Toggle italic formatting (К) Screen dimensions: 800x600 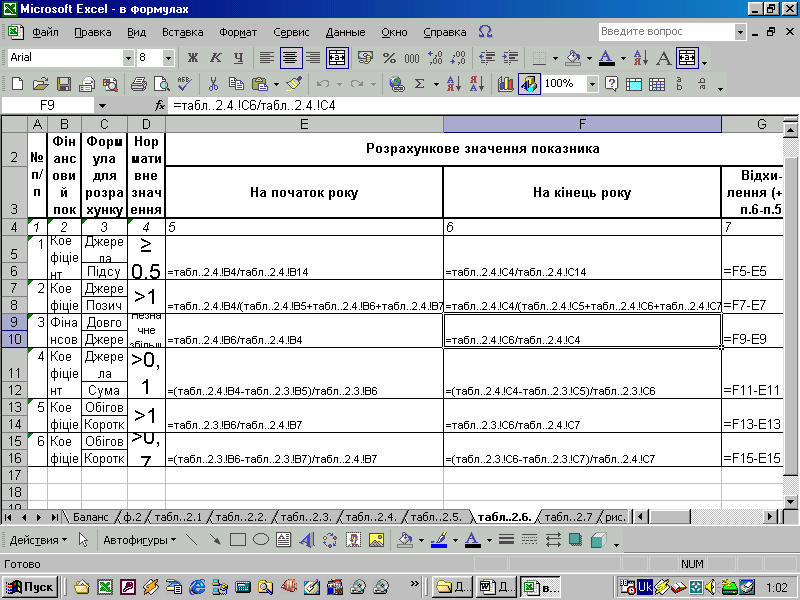click(215, 58)
